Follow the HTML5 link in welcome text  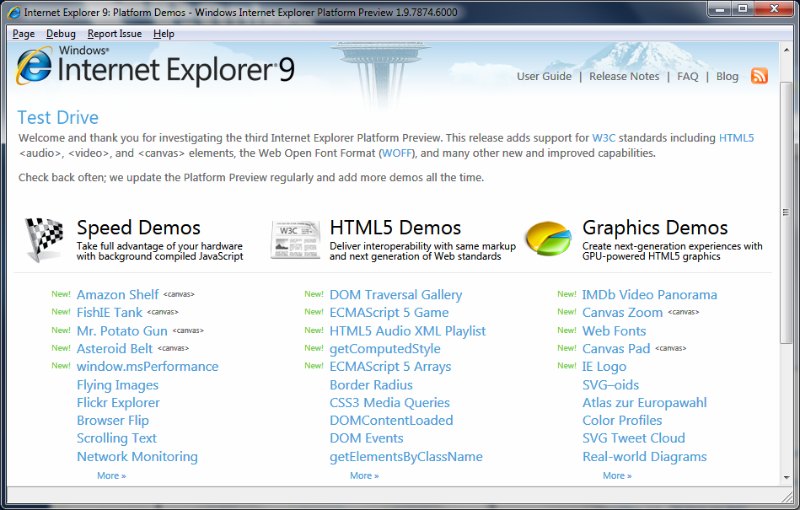pos(736,138)
